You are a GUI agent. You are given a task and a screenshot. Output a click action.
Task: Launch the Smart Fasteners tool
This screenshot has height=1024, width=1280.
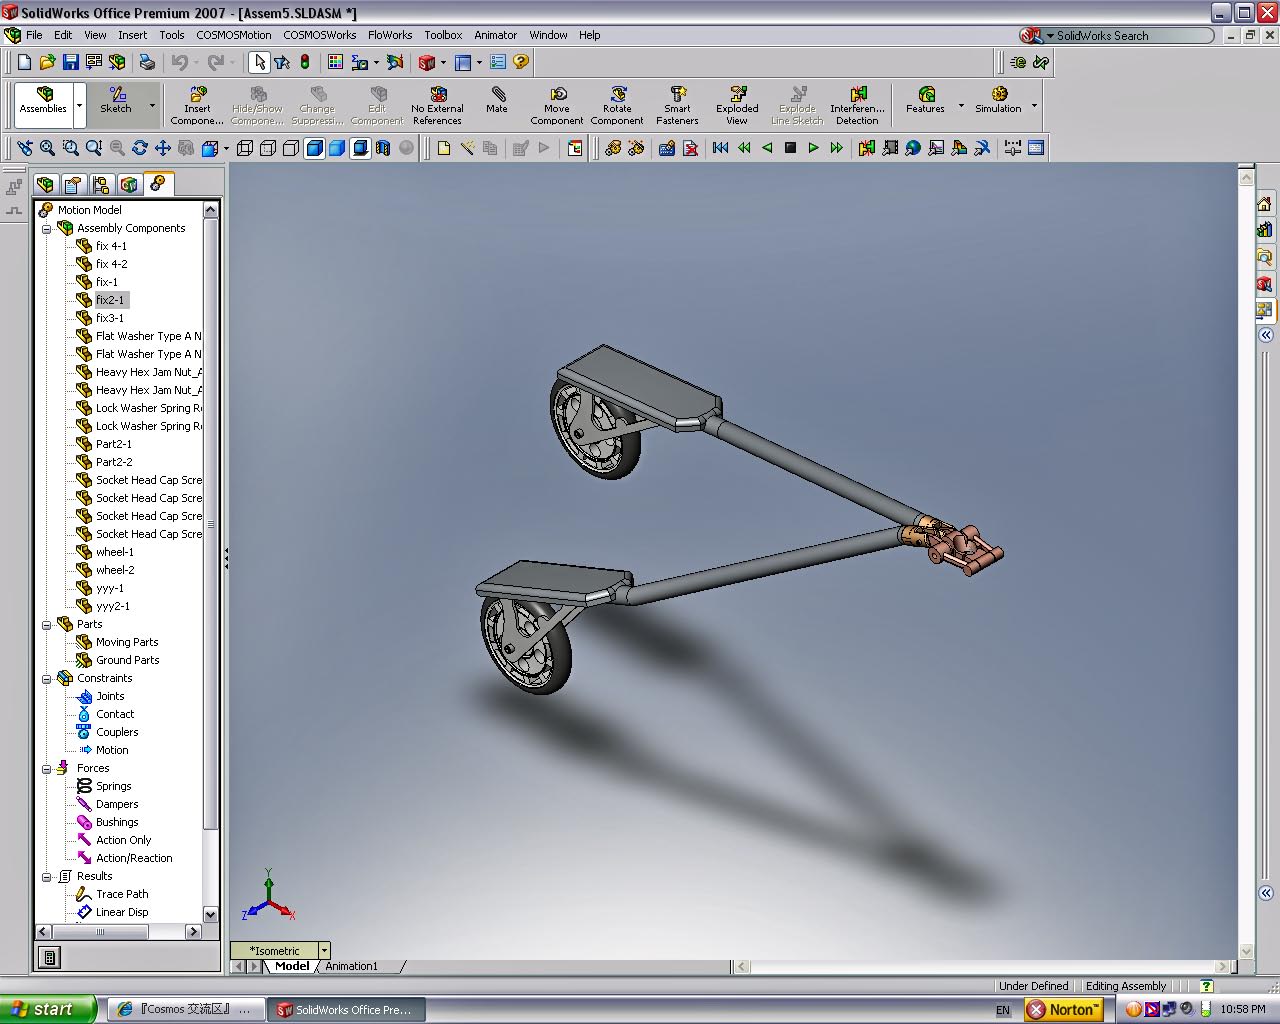coord(677,105)
